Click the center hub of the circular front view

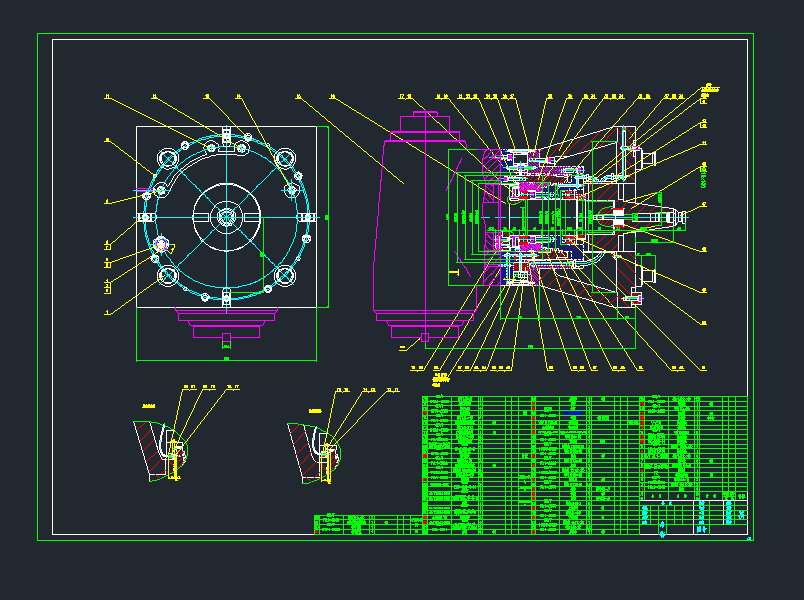pyautogui.click(x=226, y=215)
